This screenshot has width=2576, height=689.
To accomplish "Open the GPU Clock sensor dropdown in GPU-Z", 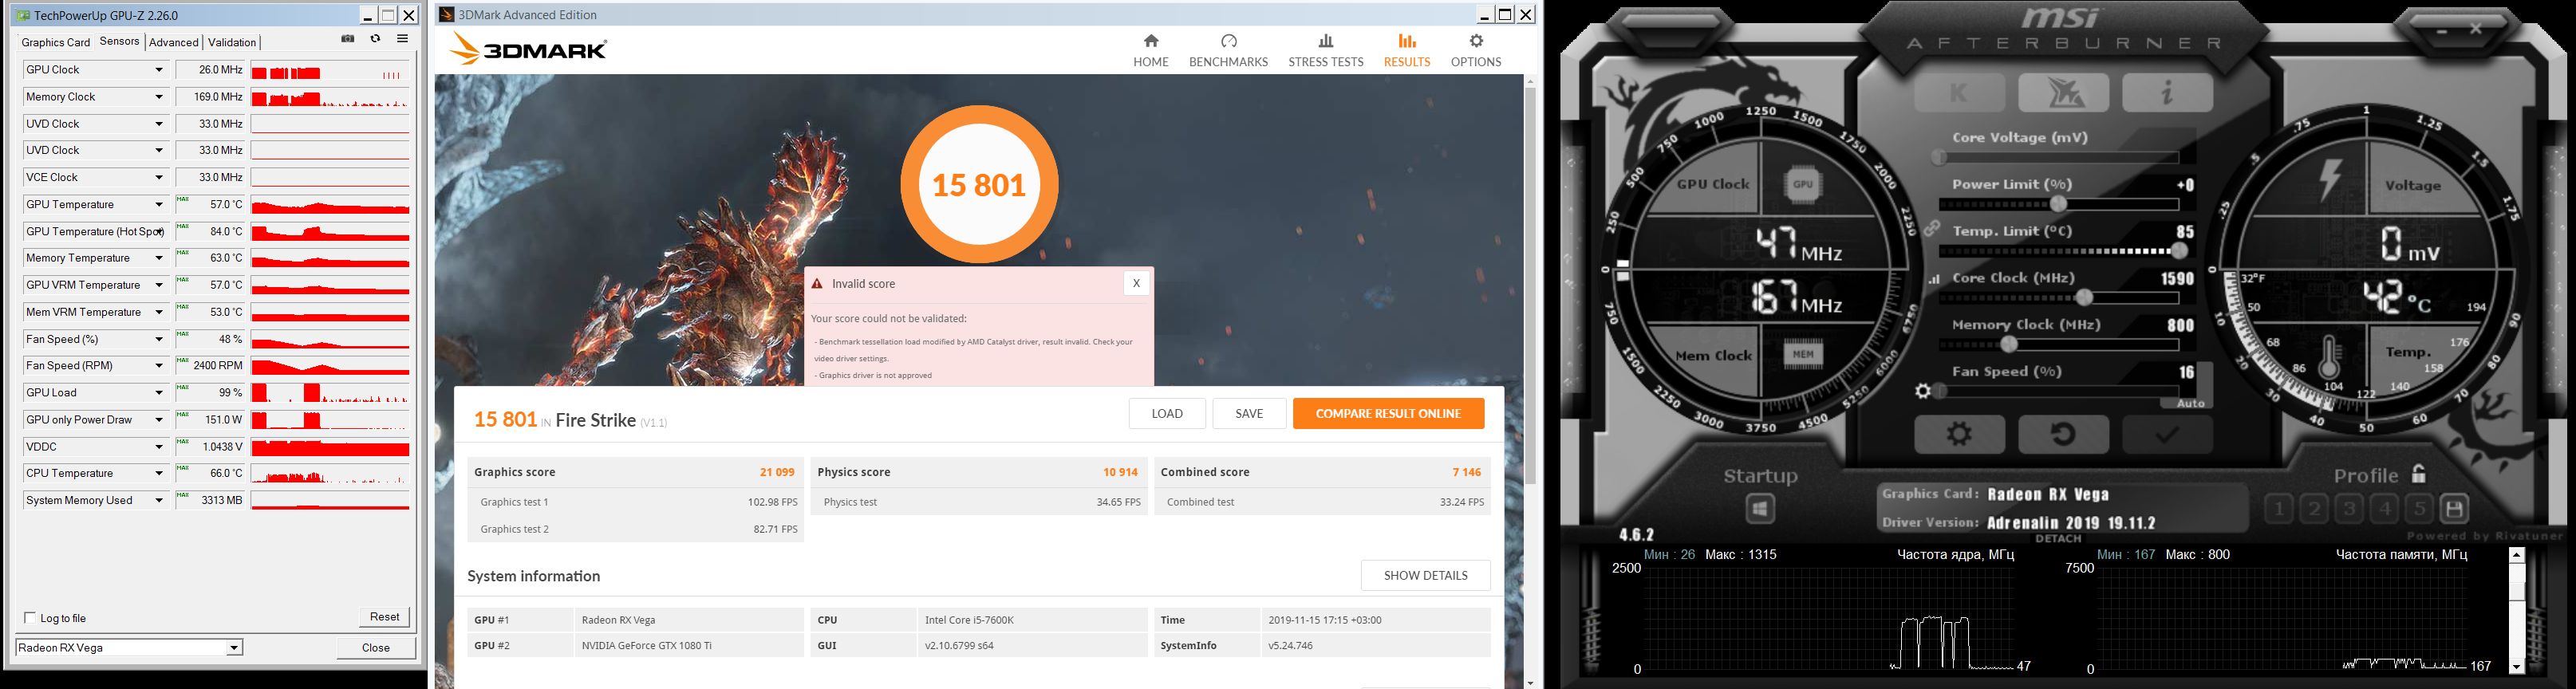I will [158, 70].
